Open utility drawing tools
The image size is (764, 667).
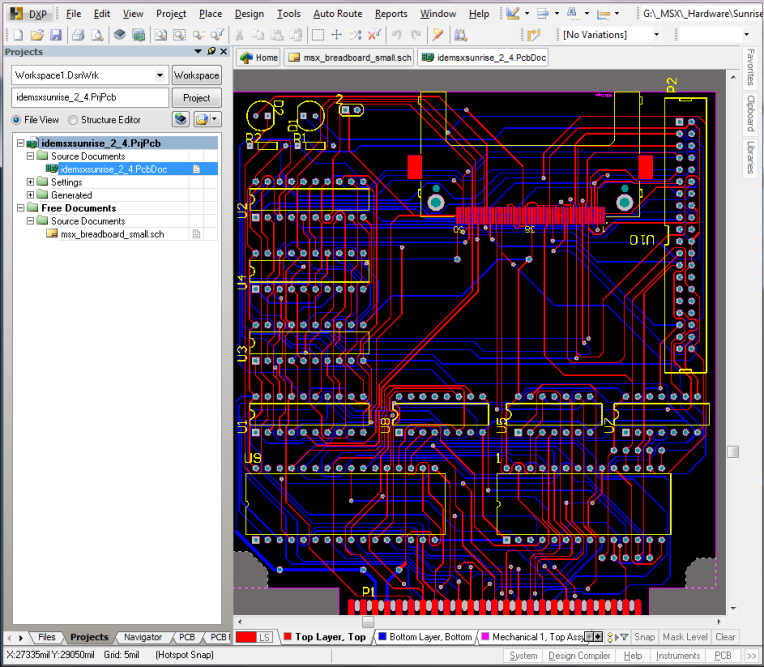[513, 14]
